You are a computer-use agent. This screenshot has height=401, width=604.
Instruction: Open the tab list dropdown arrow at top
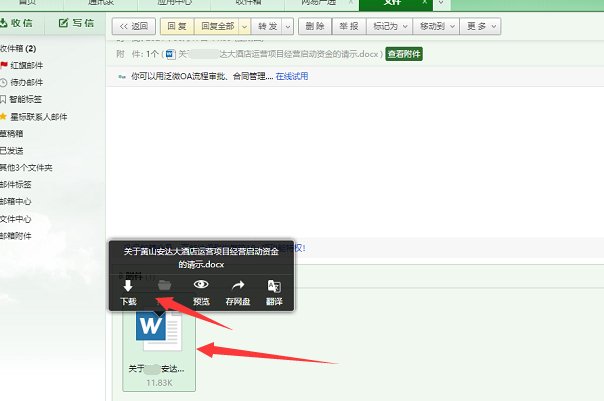(441, 3)
